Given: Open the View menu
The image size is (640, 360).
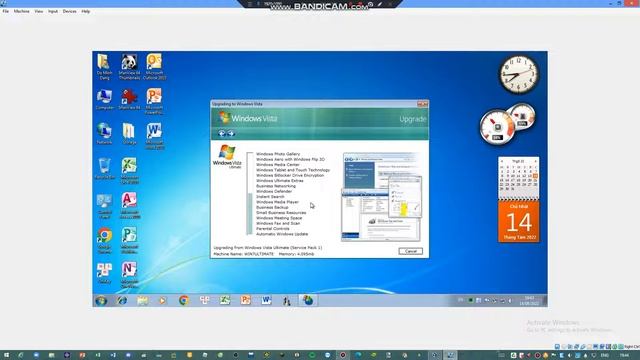Looking at the screenshot, I should coord(39,11).
